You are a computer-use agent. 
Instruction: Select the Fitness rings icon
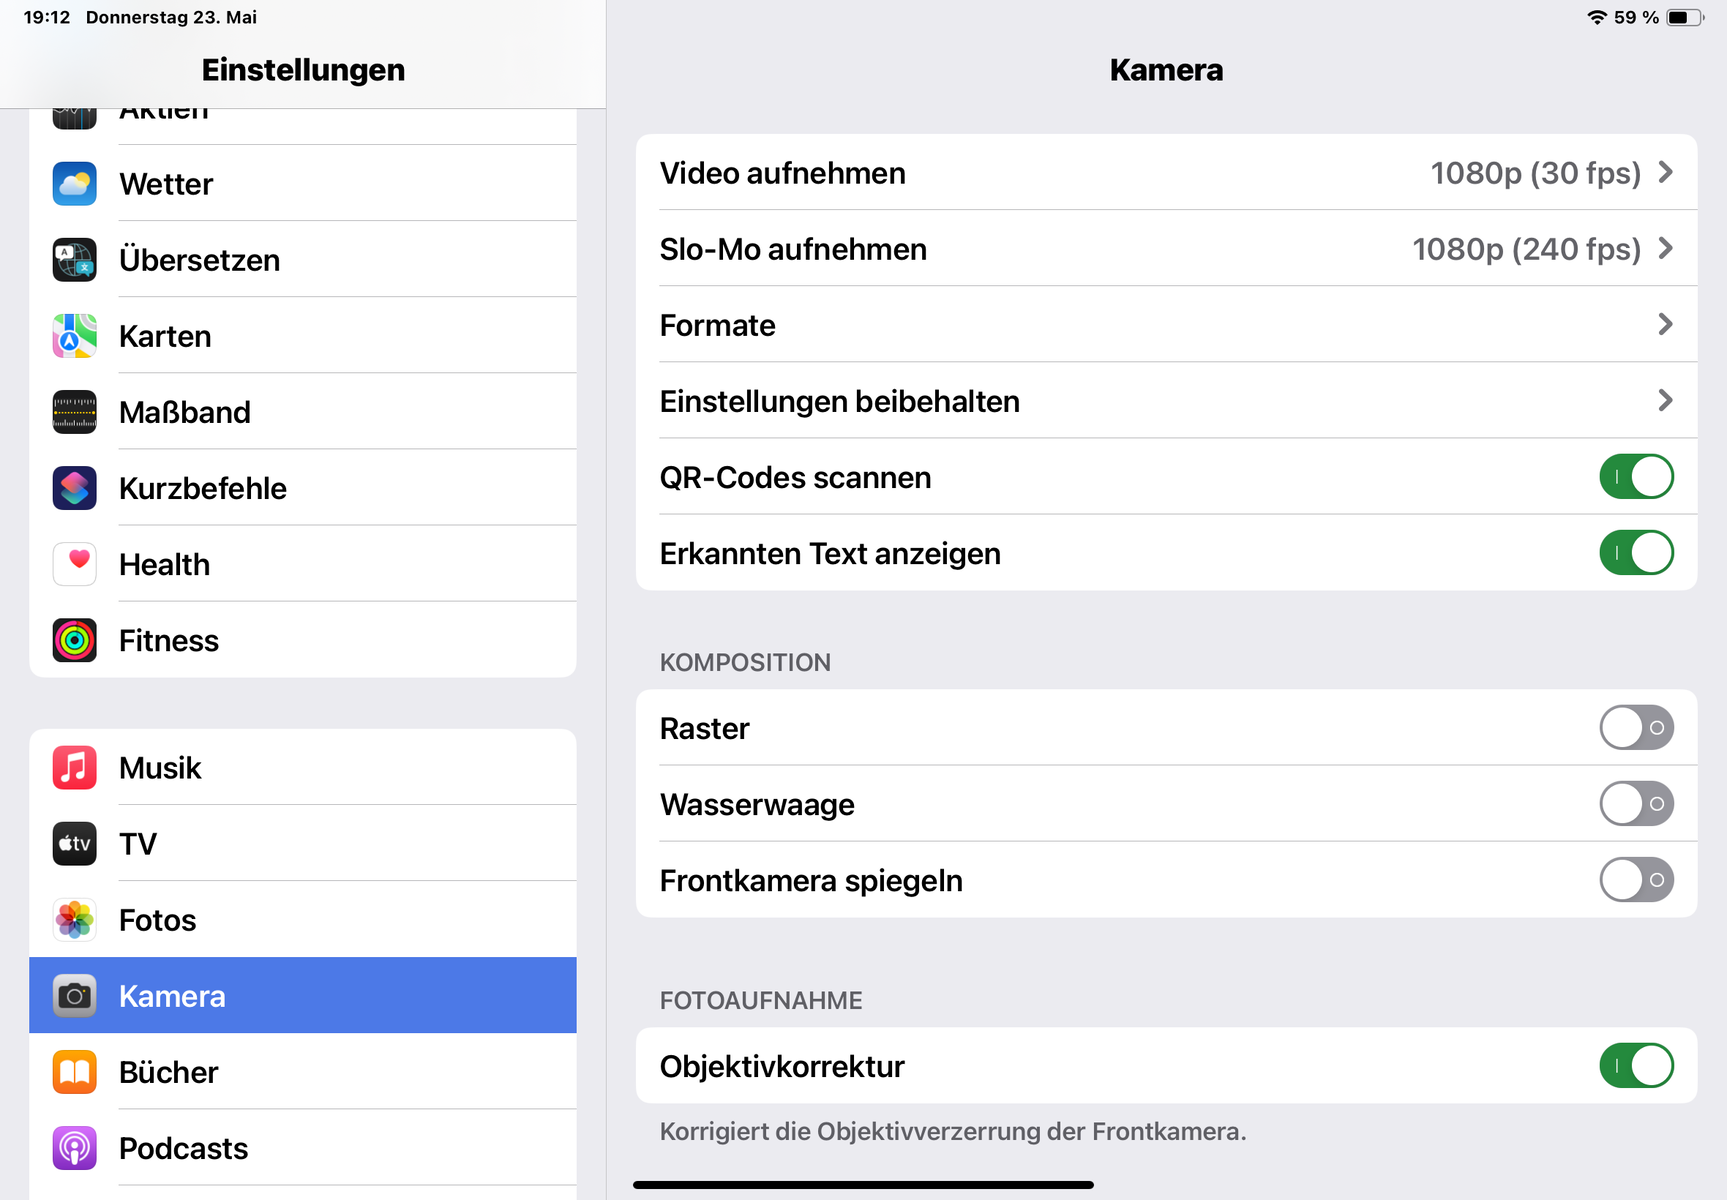click(x=75, y=640)
